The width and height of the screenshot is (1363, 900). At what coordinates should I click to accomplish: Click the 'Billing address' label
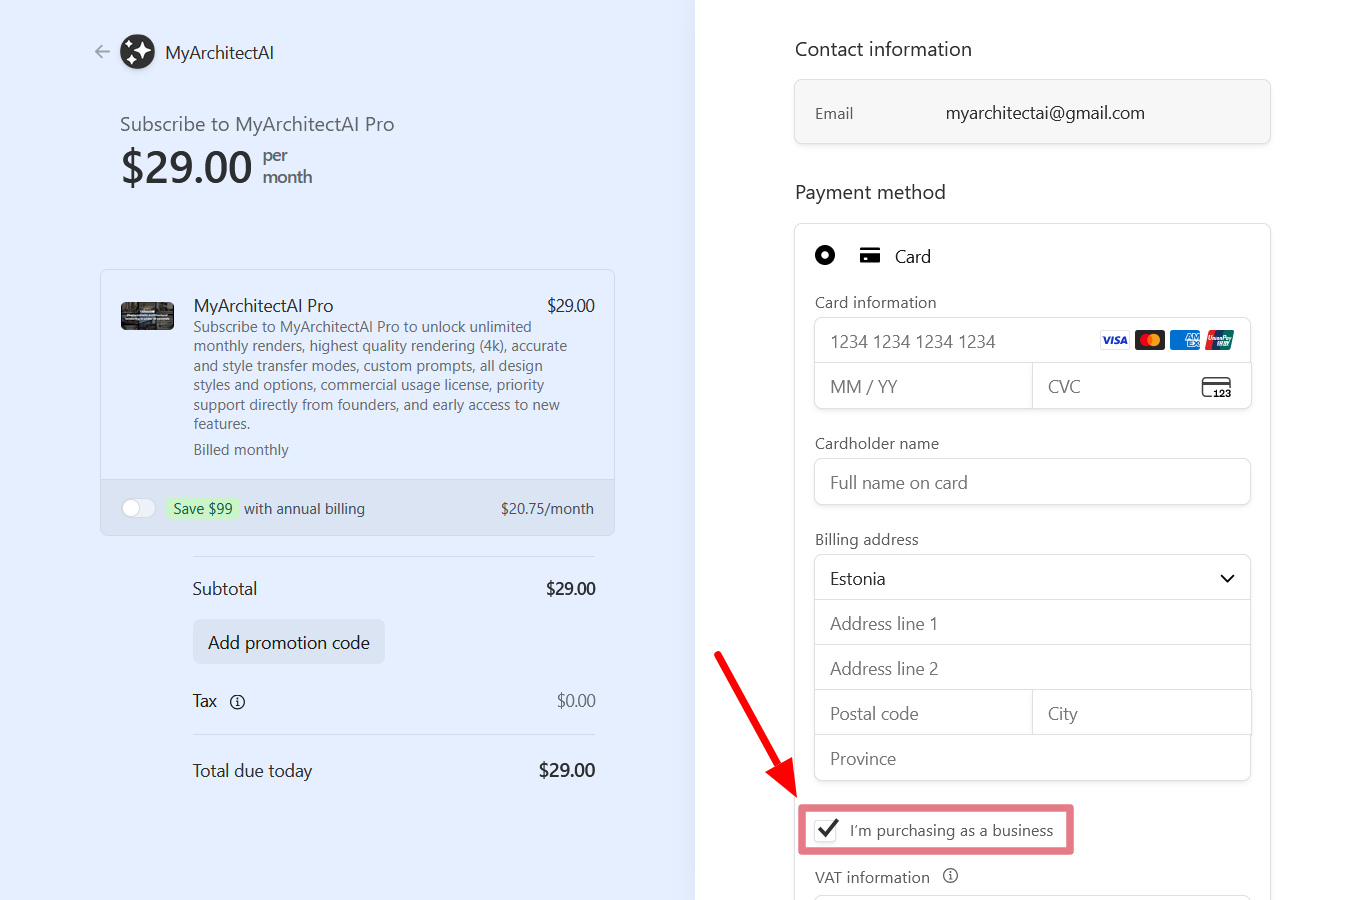coord(866,540)
